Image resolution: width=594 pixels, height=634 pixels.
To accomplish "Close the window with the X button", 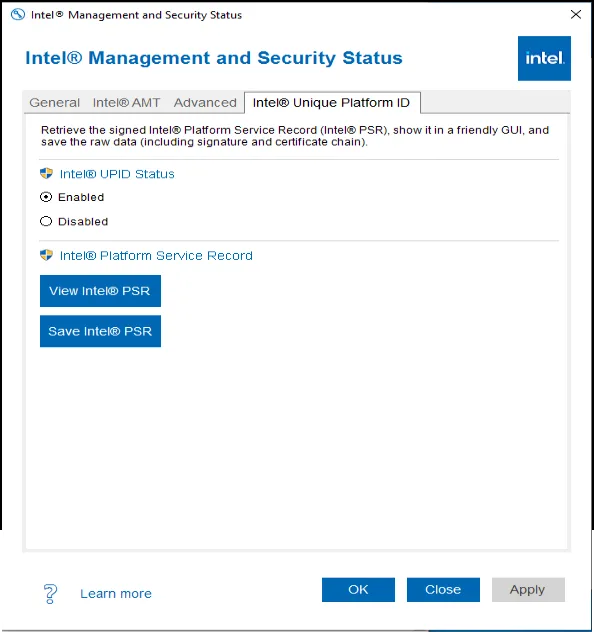I will coord(576,15).
